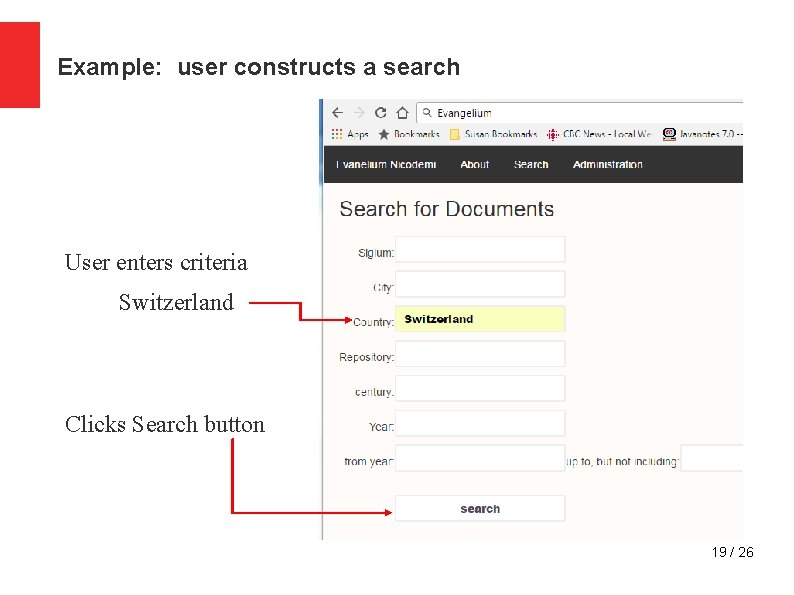Open the Susan Bookmarks folder
Viewport: 794px width, 595px height.
pos(493,134)
